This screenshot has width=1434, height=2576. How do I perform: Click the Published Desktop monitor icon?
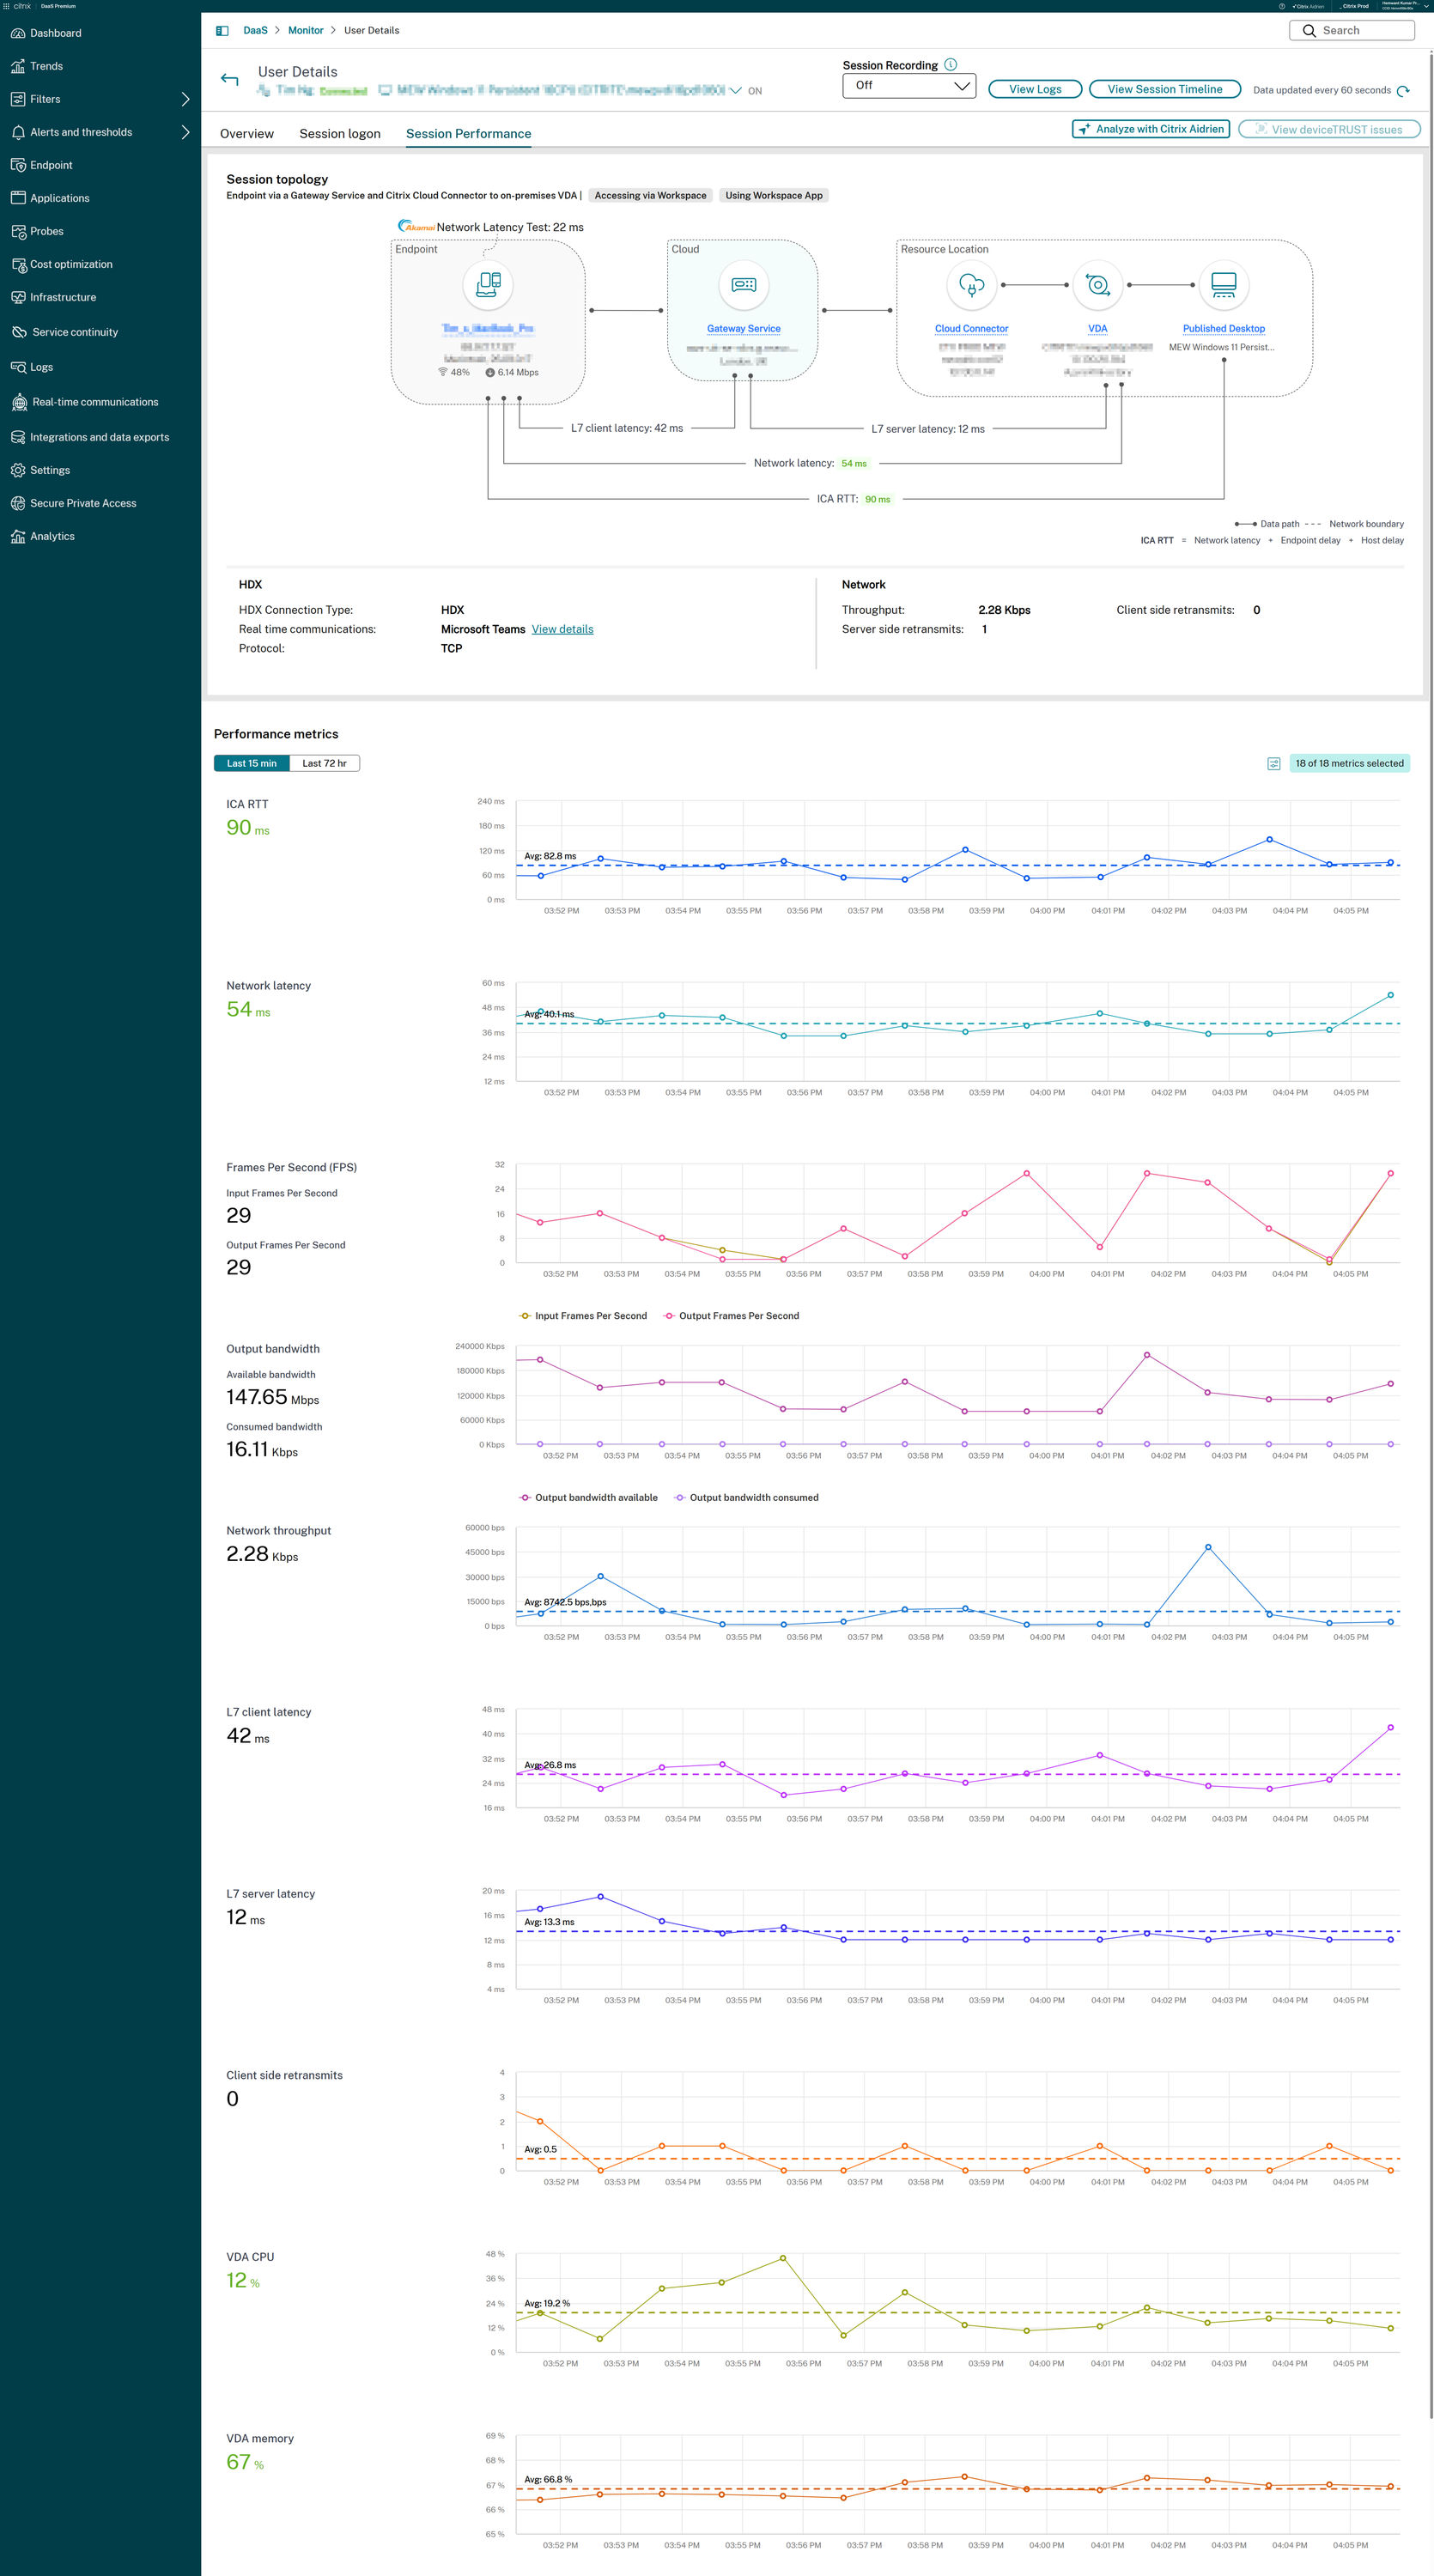click(1224, 285)
